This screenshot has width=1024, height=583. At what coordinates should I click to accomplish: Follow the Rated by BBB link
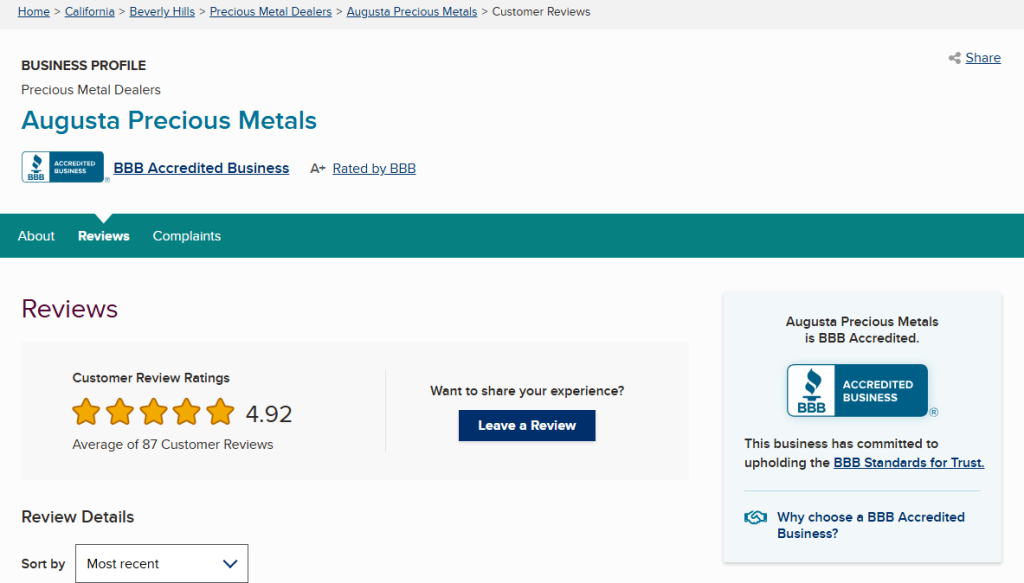(x=374, y=168)
